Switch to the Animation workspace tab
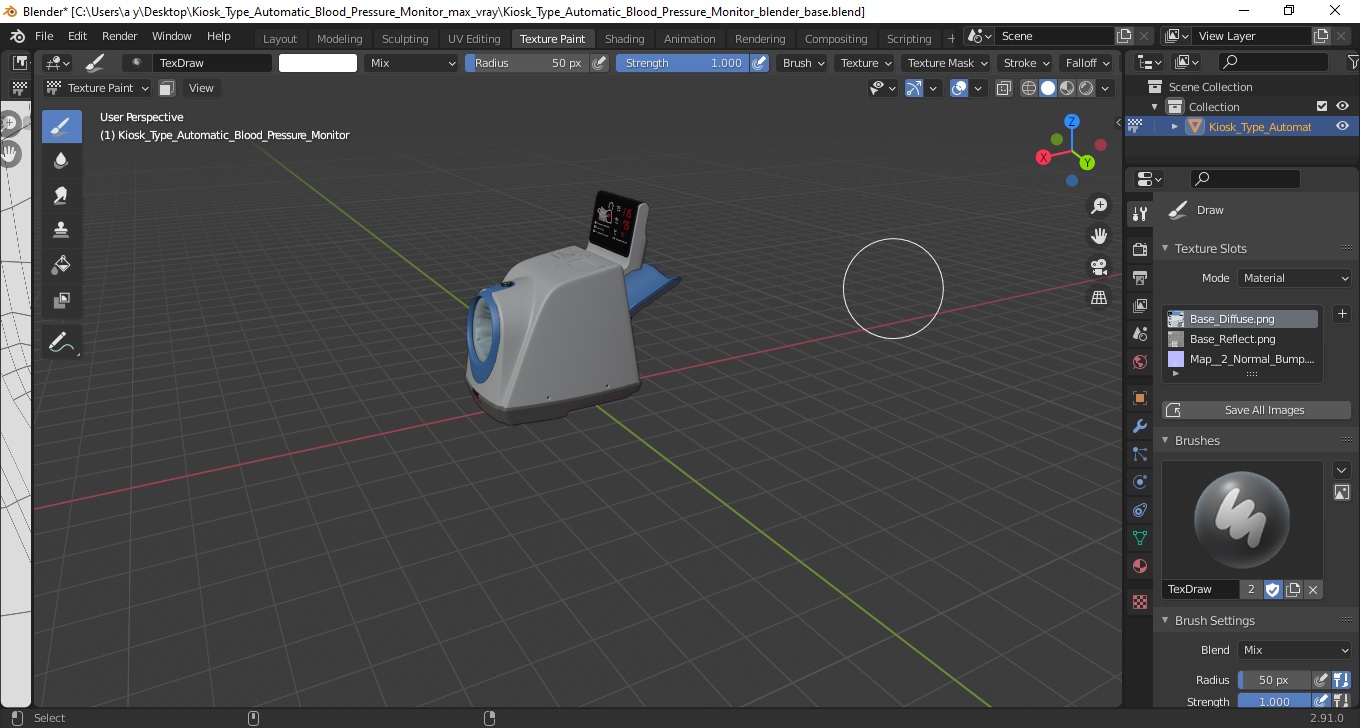This screenshot has height=728, width=1360. point(690,39)
